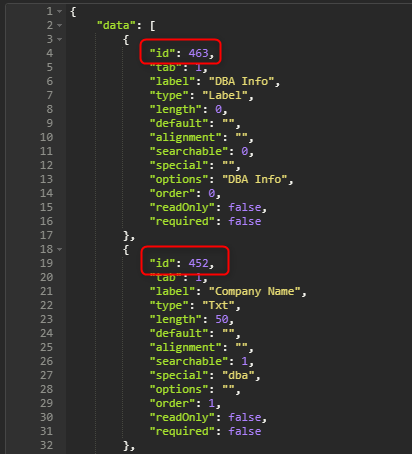Click the id value 452
Image resolution: width=412 pixels, height=454 pixels.
click(x=198, y=263)
